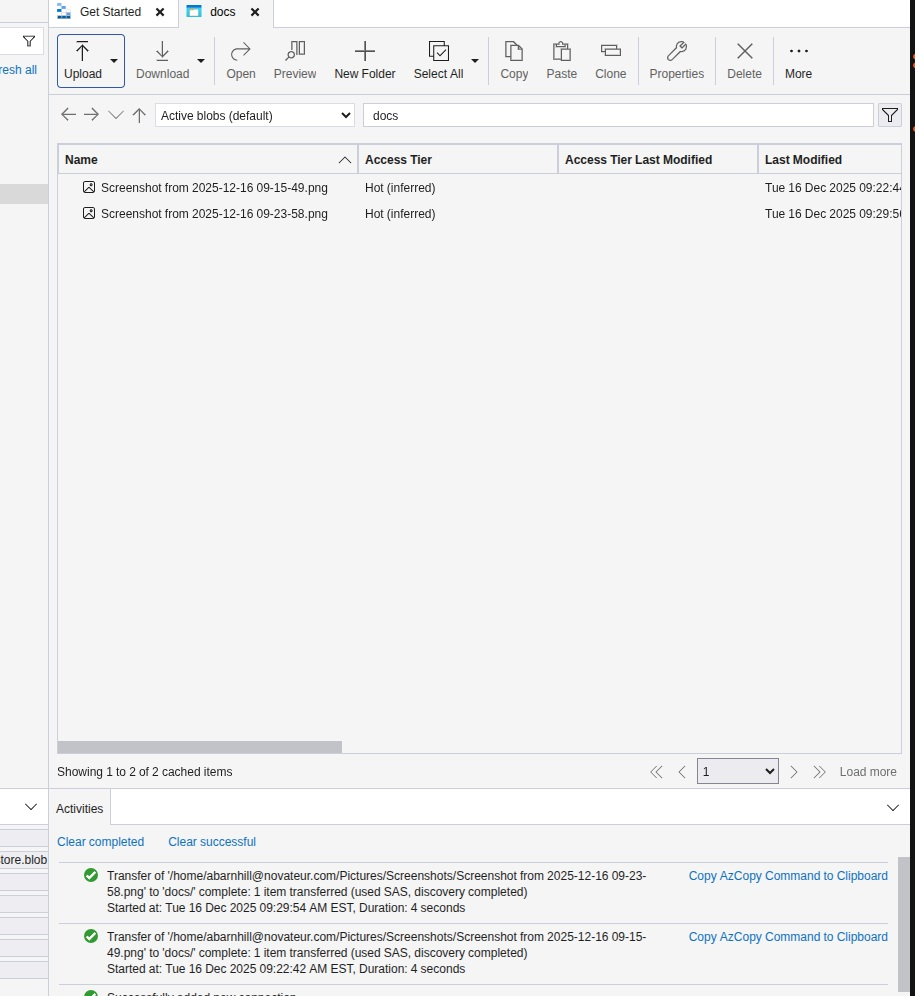The width and height of the screenshot is (915, 996).
Task: Close the Get Started tab
Action: tap(160, 12)
